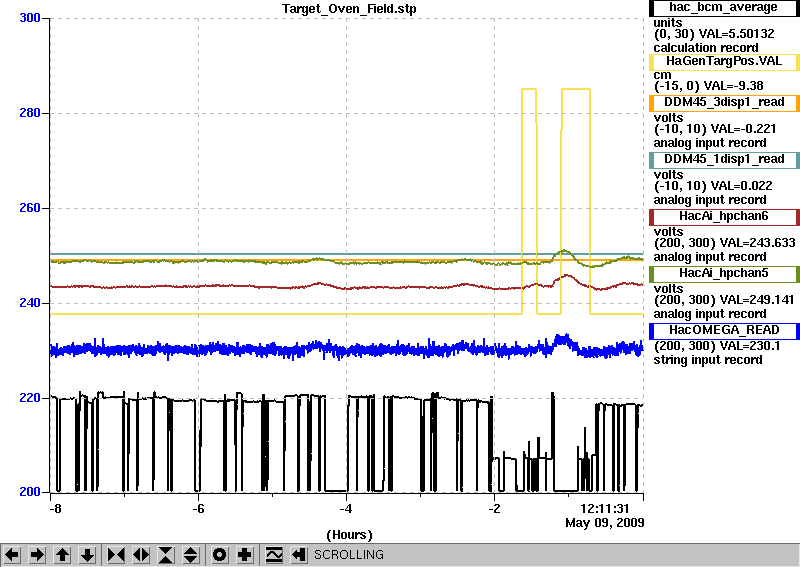Pan the graph up with up-arrow button
800x567 pixels.
pos(62,554)
